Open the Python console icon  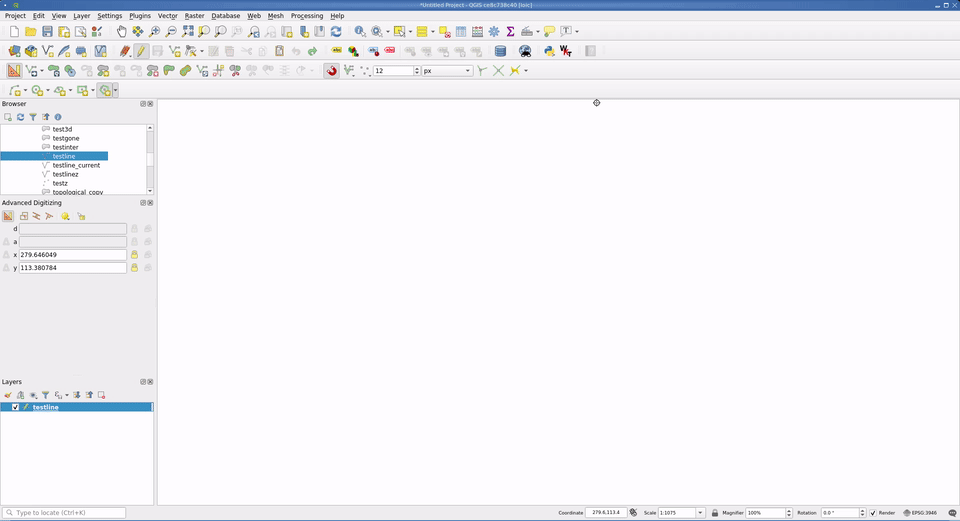point(549,51)
